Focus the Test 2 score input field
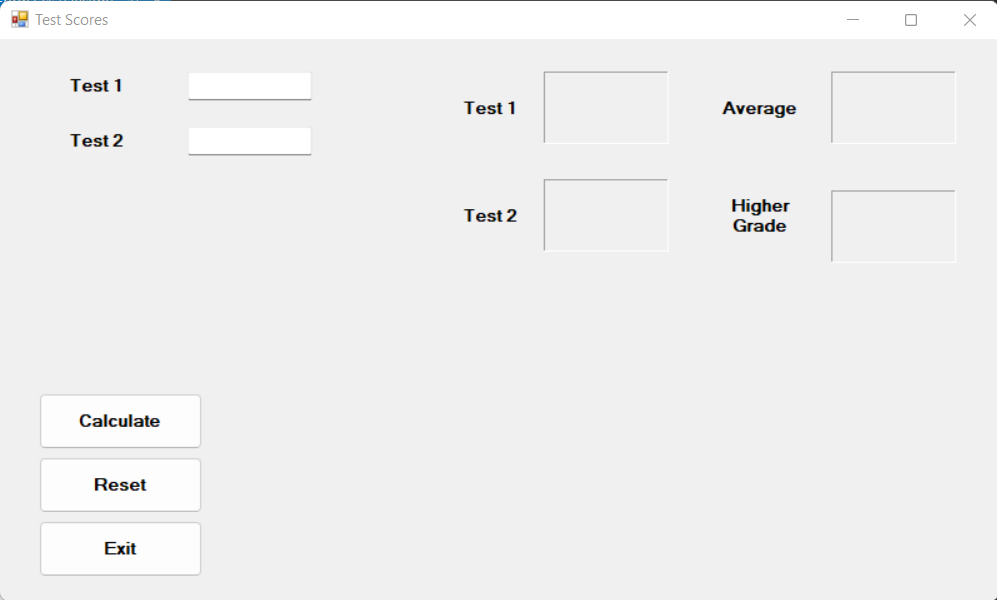This screenshot has height=600, width=997. pos(250,141)
